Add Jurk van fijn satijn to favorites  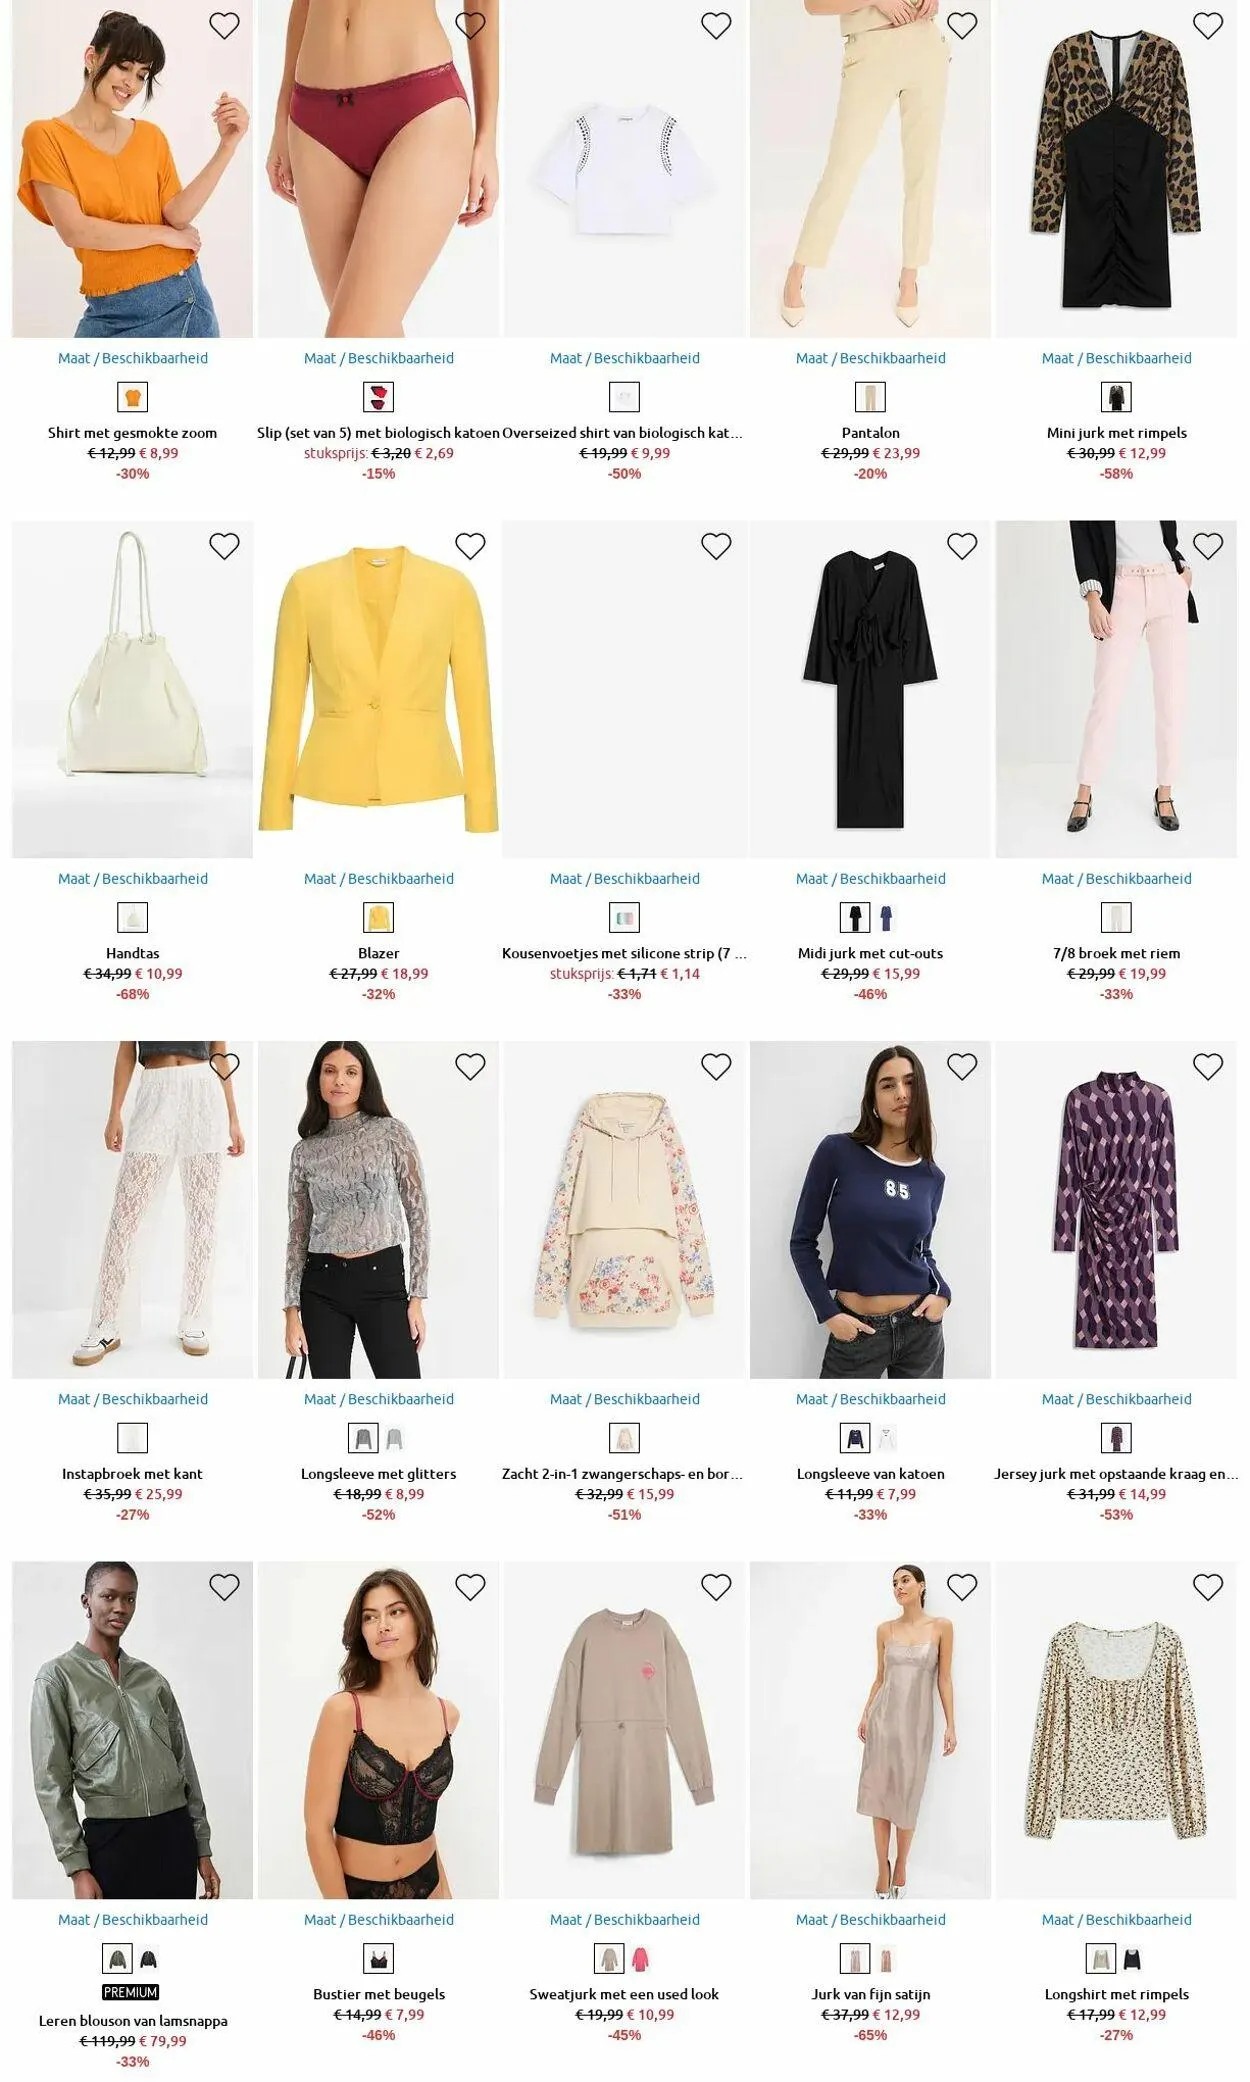click(962, 1587)
